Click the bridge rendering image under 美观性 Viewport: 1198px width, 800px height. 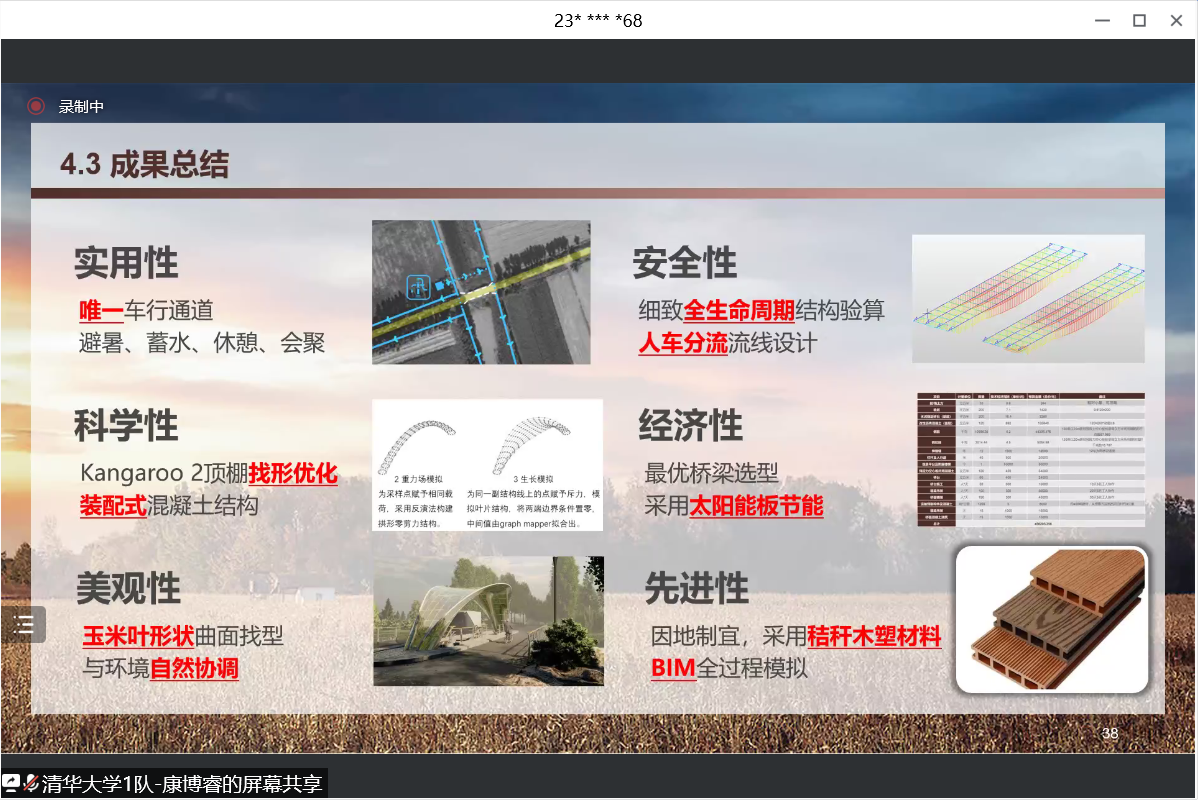pos(488,620)
